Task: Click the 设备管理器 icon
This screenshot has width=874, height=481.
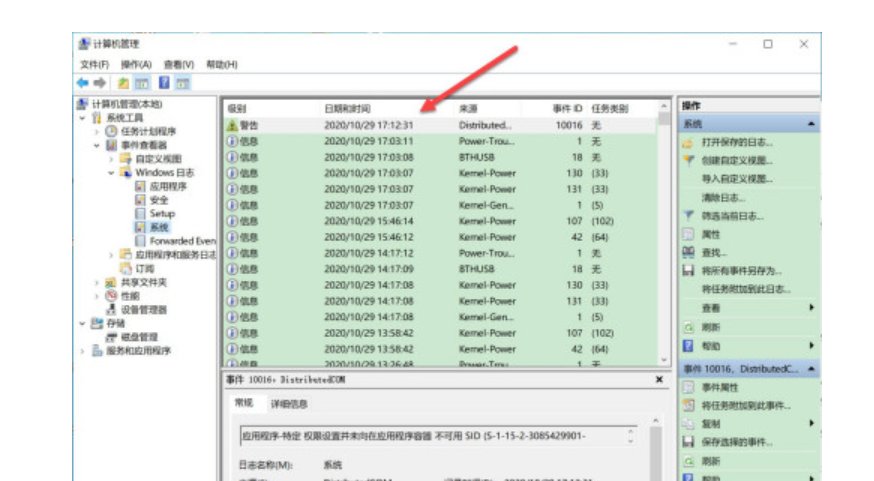Action: pos(111,309)
